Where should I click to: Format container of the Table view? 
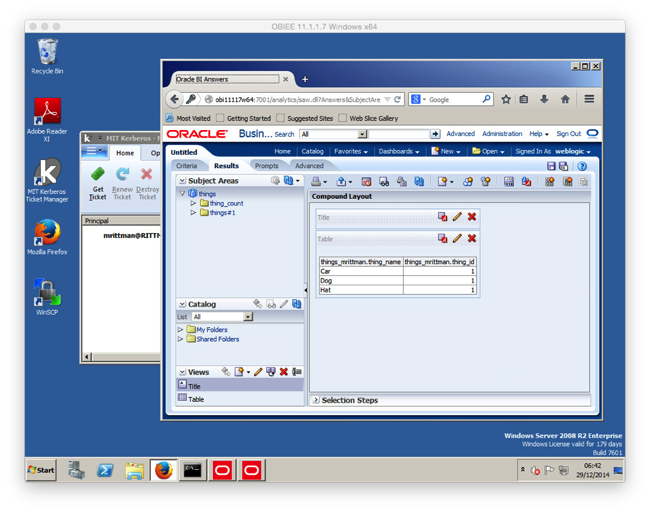coord(443,238)
